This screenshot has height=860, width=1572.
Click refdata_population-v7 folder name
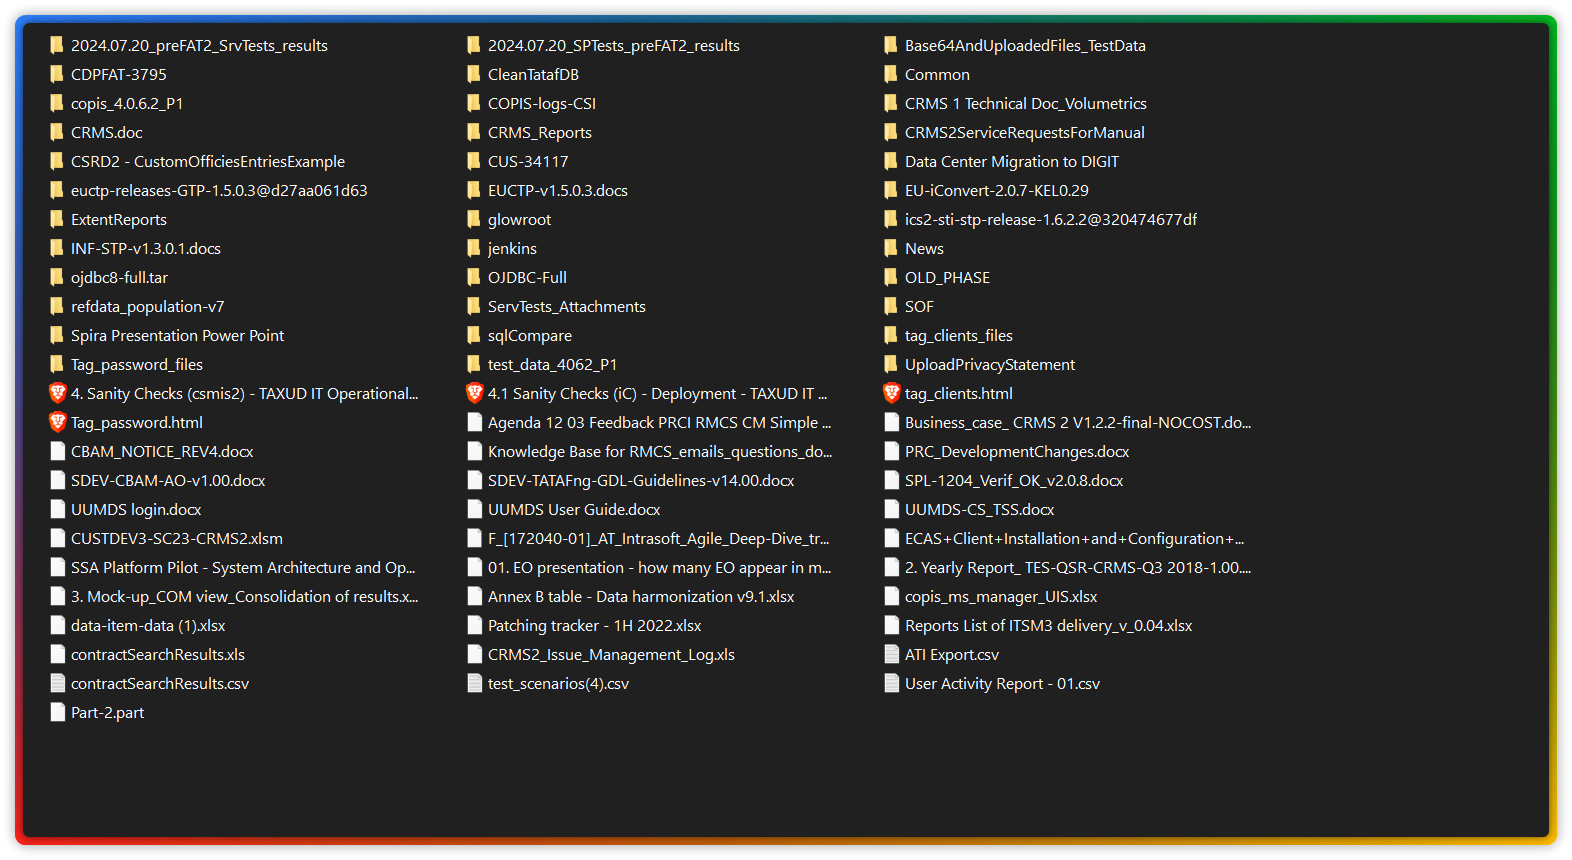coord(147,307)
